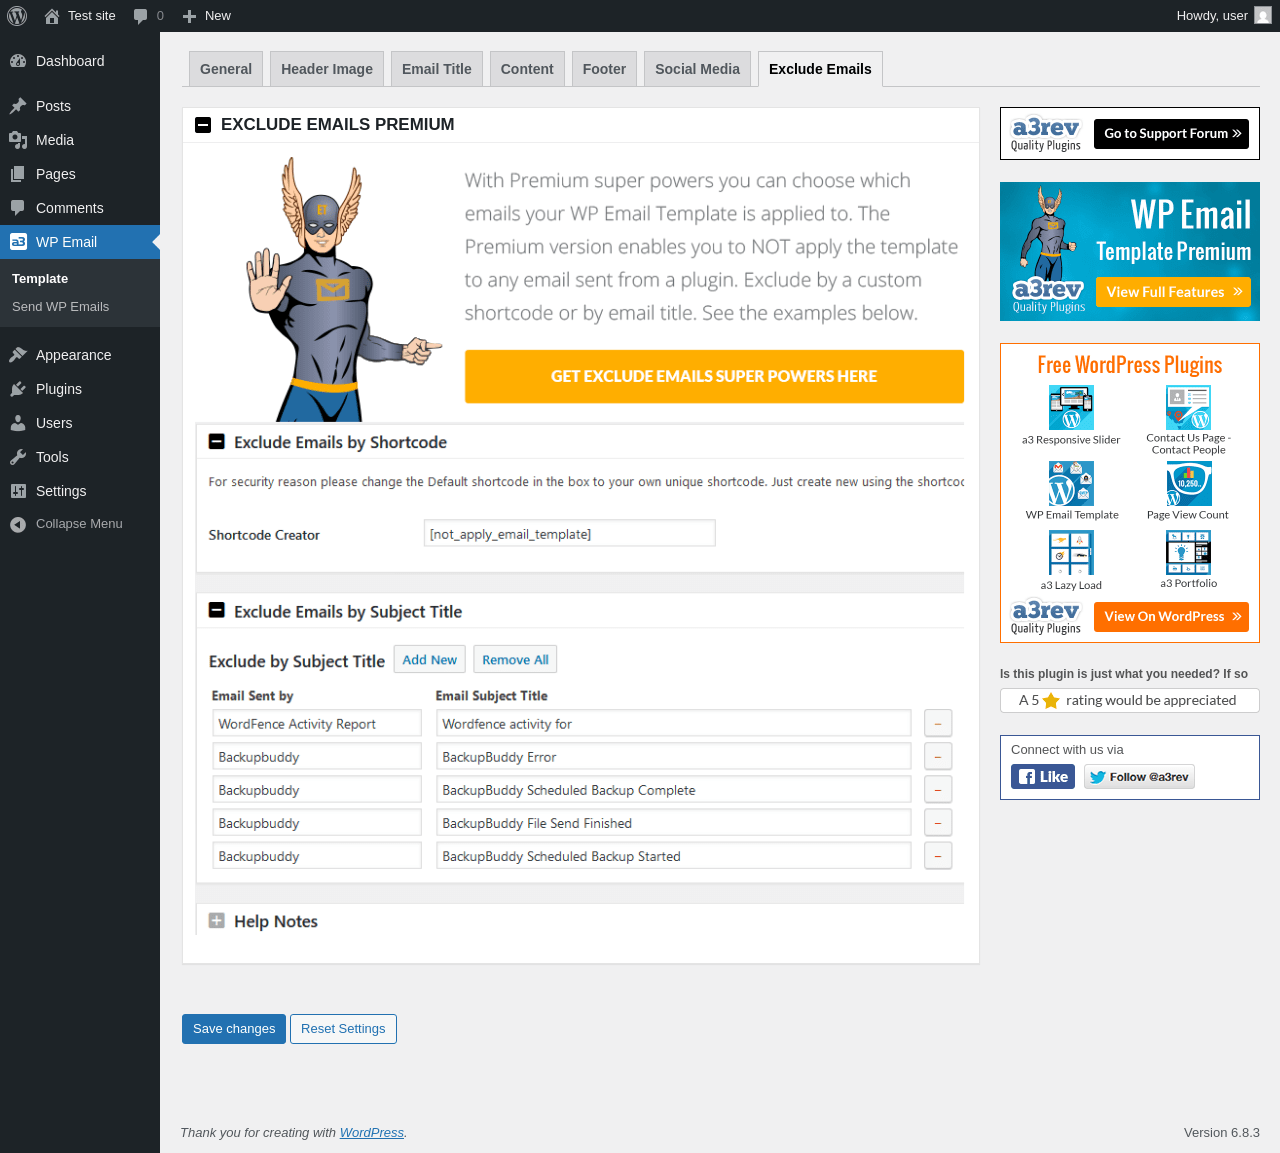Switch to the Footer tab
1280x1153 pixels.
pyautogui.click(x=604, y=69)
